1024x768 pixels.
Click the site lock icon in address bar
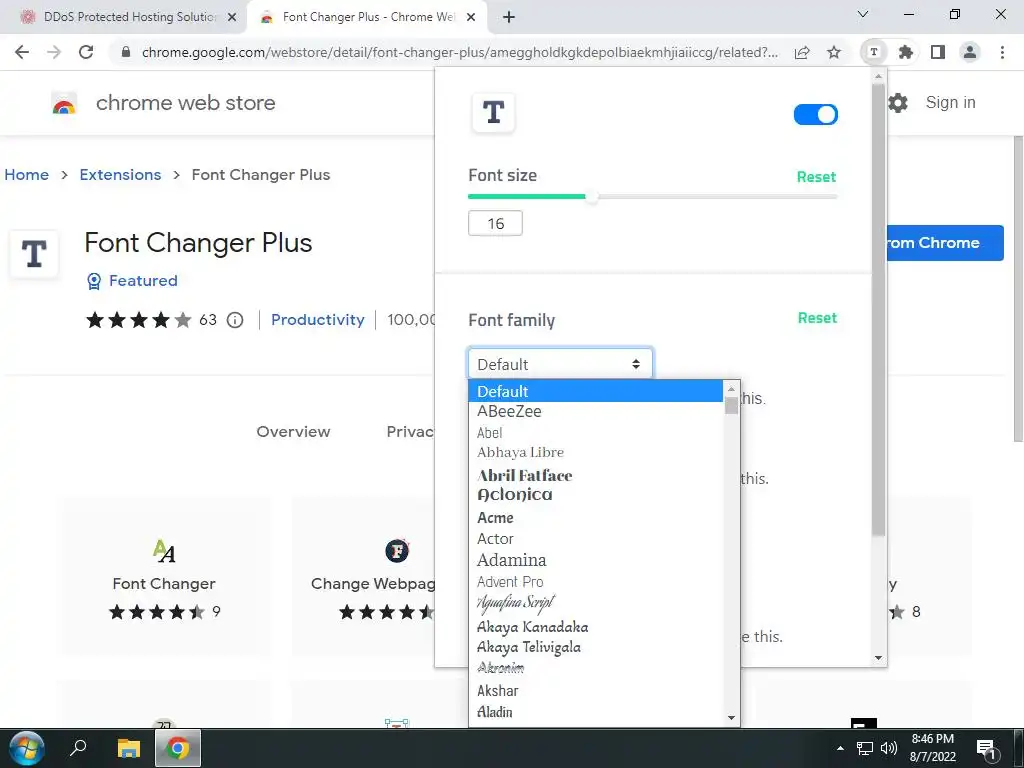[x=127, y=52]
